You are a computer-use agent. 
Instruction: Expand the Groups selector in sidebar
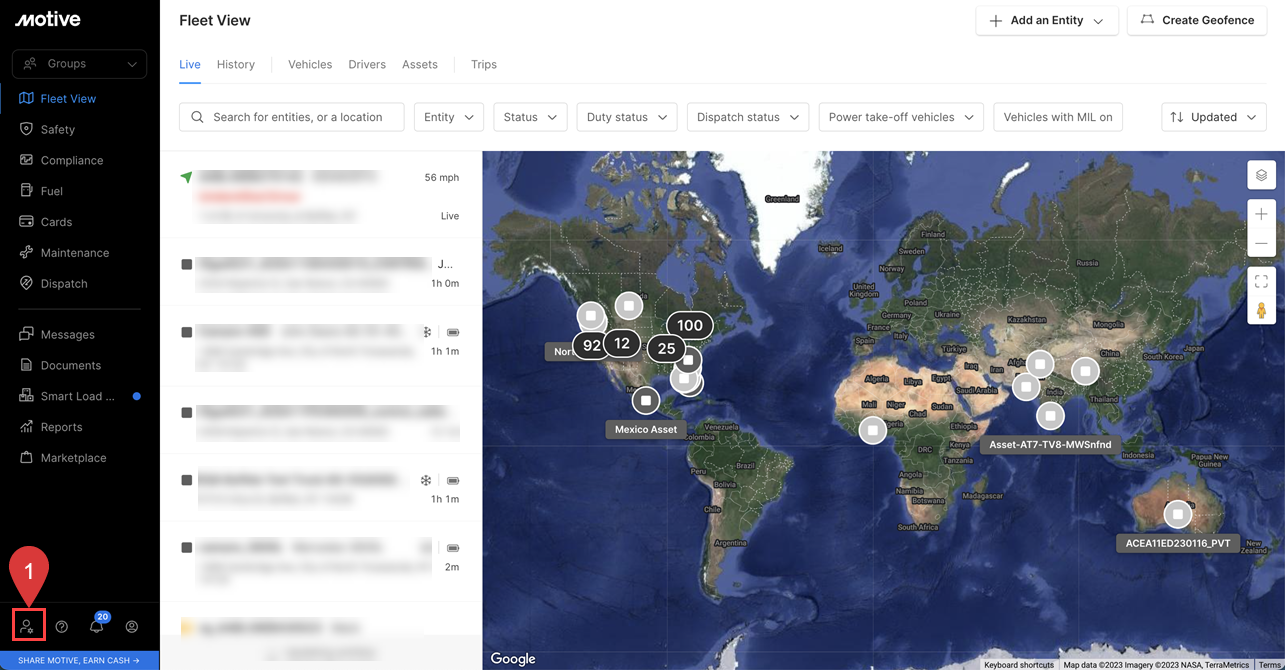(x=79, y=64)
